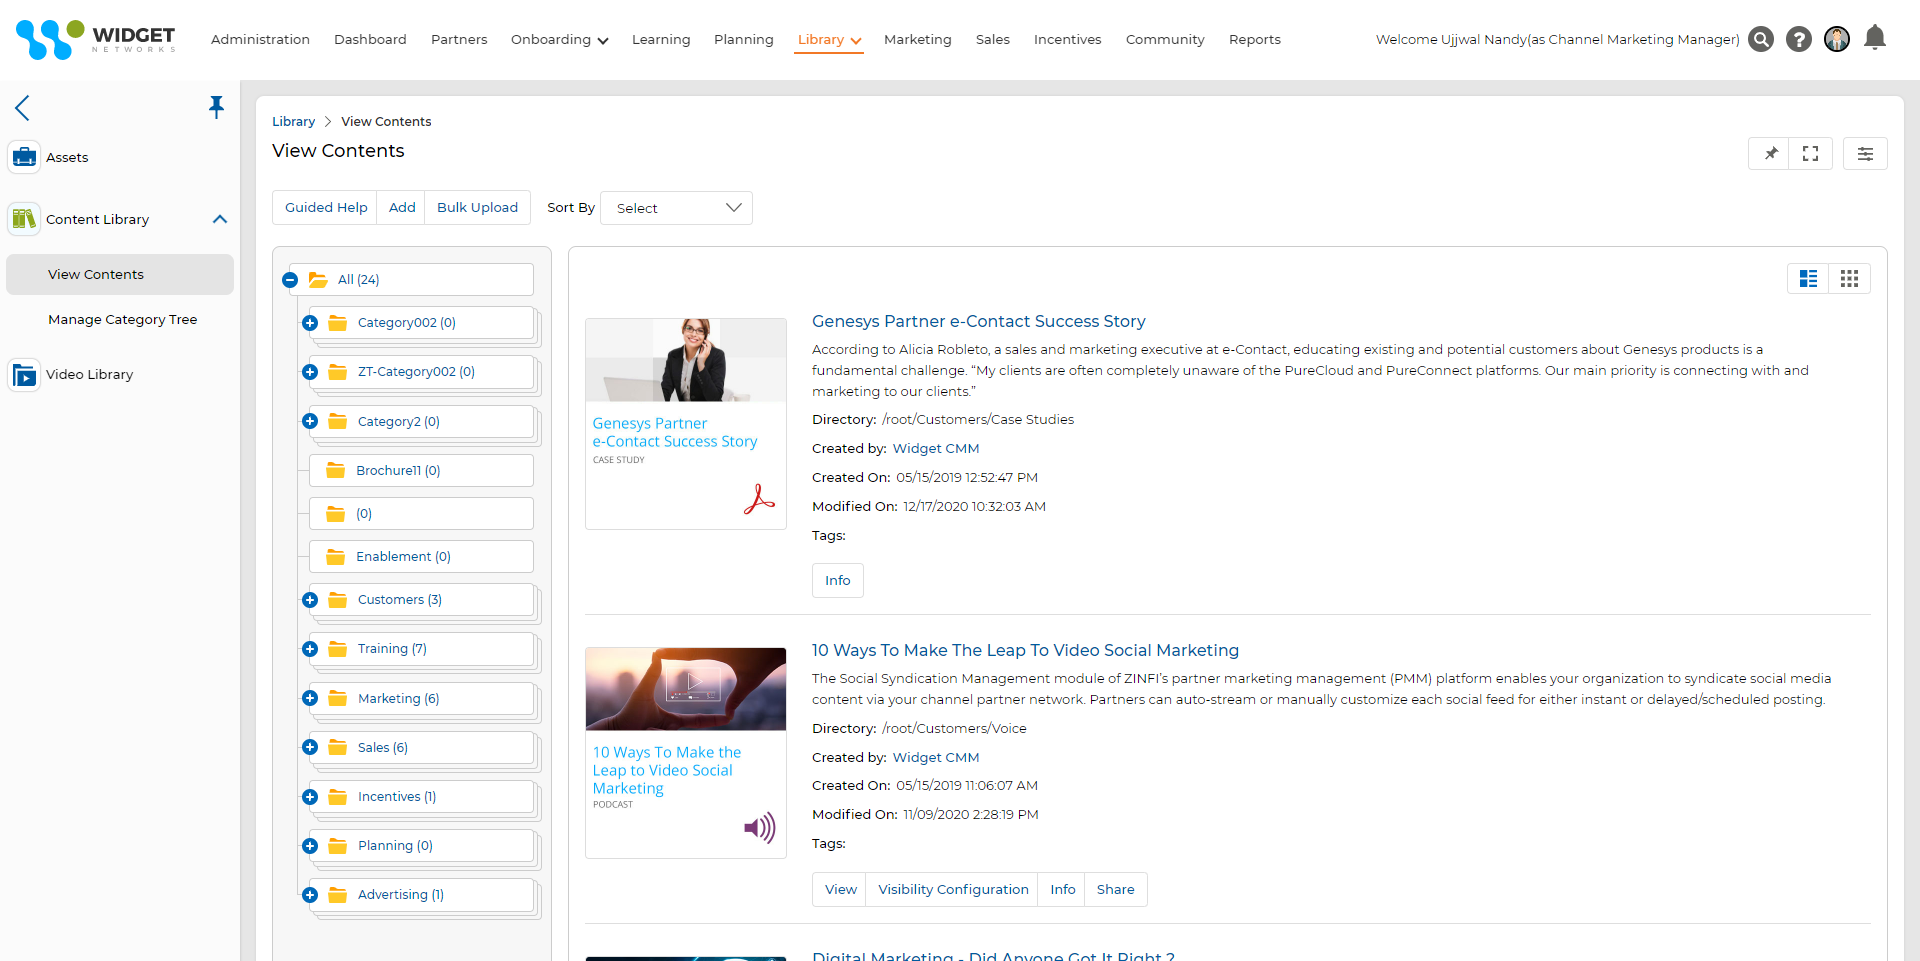Screen dimensions: 1920x961
Task: Click the Widget Networks logo
Action: pos(96,39)
